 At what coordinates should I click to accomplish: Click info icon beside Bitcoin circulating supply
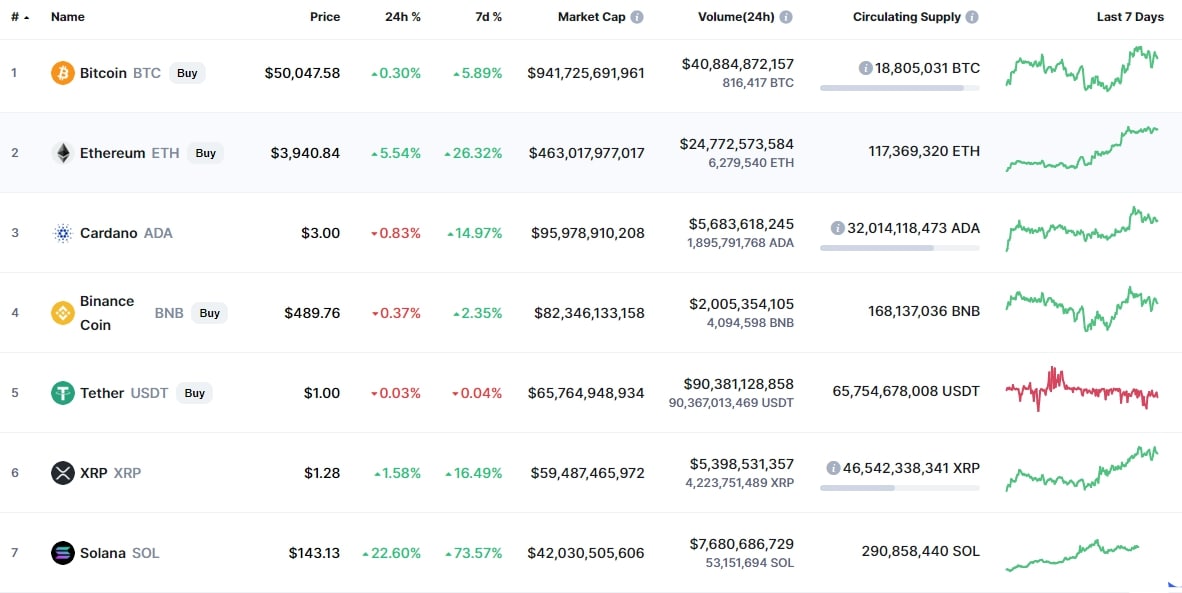point(865,69)
